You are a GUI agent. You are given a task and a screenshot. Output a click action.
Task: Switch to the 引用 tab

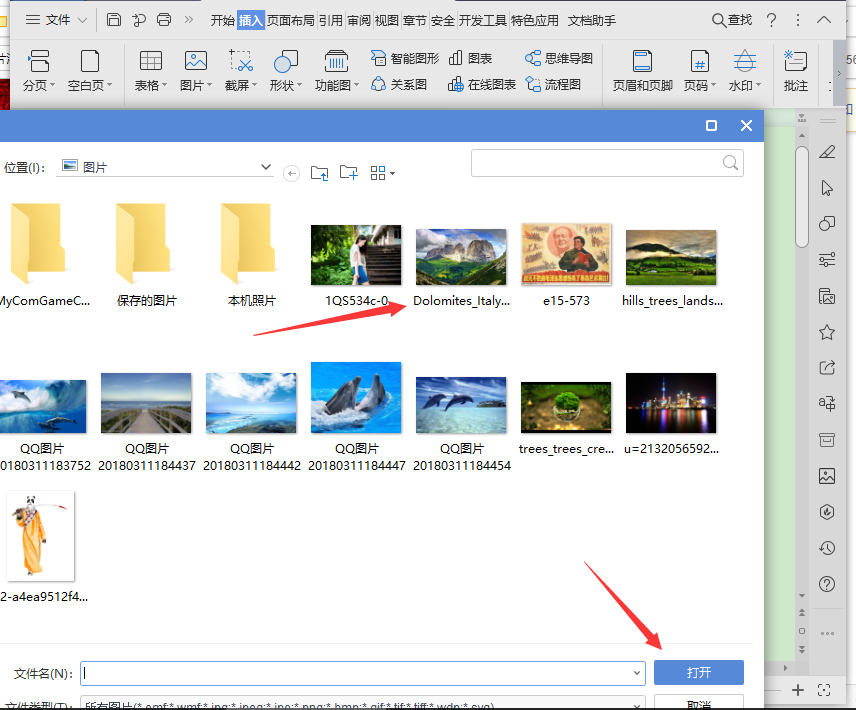coord(331,21)
